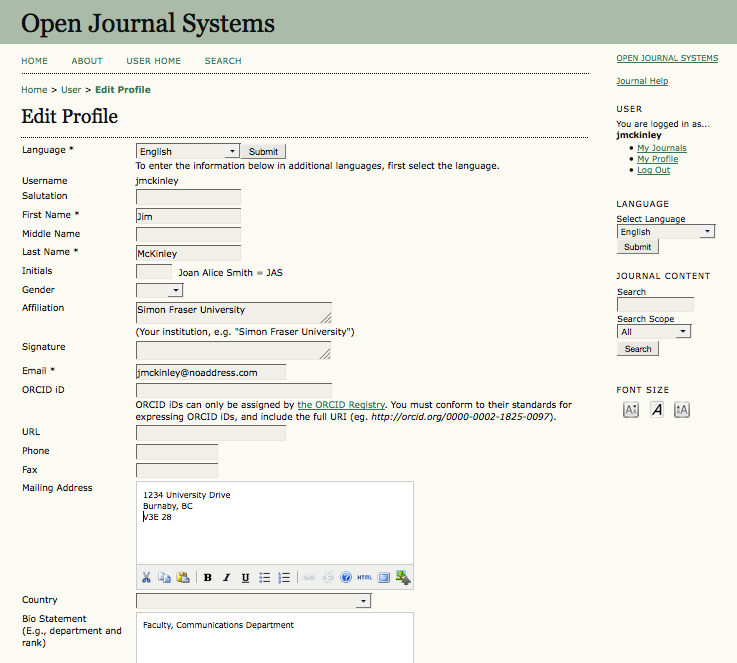Screen dimensions: 737x663
Task: Open the editor Help question-mark icon
Action: coord(346,577)
